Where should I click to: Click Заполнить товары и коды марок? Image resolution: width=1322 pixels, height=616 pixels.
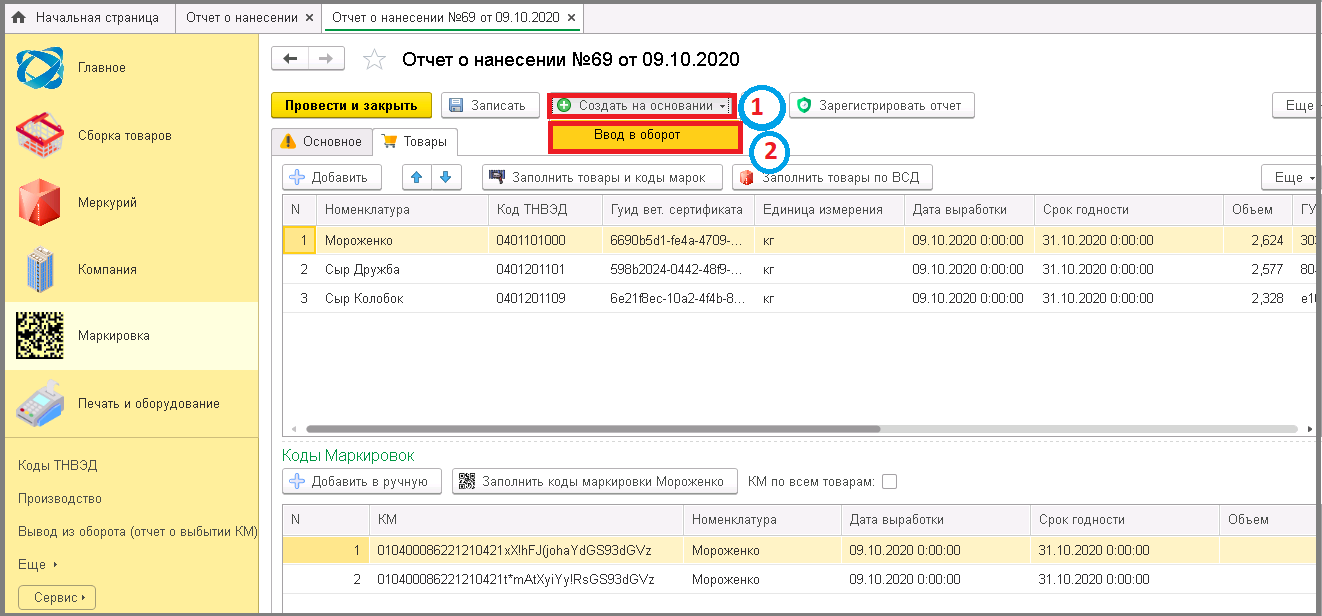click(x=601, y=177)
